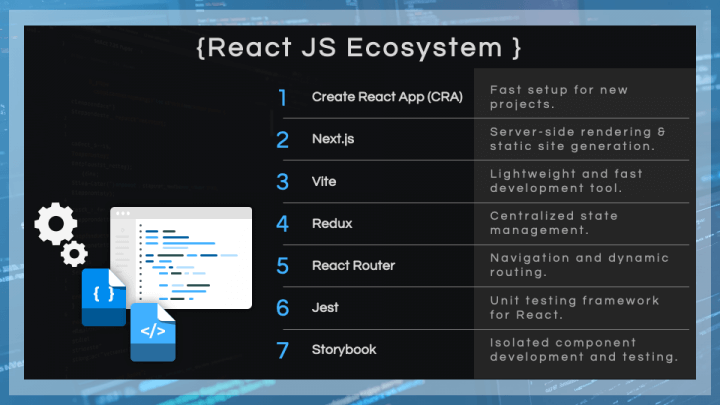Click the blue number 2

[282, 140]
